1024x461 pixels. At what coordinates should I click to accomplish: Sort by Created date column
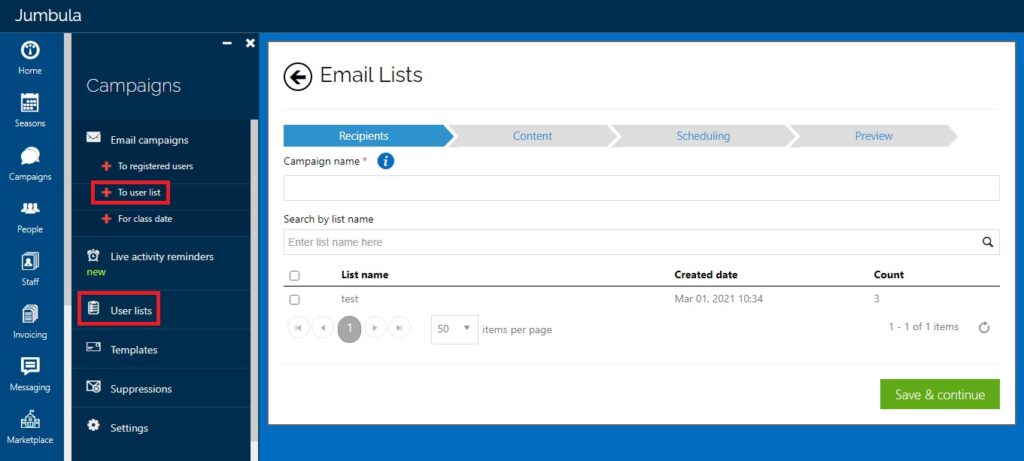705,275
